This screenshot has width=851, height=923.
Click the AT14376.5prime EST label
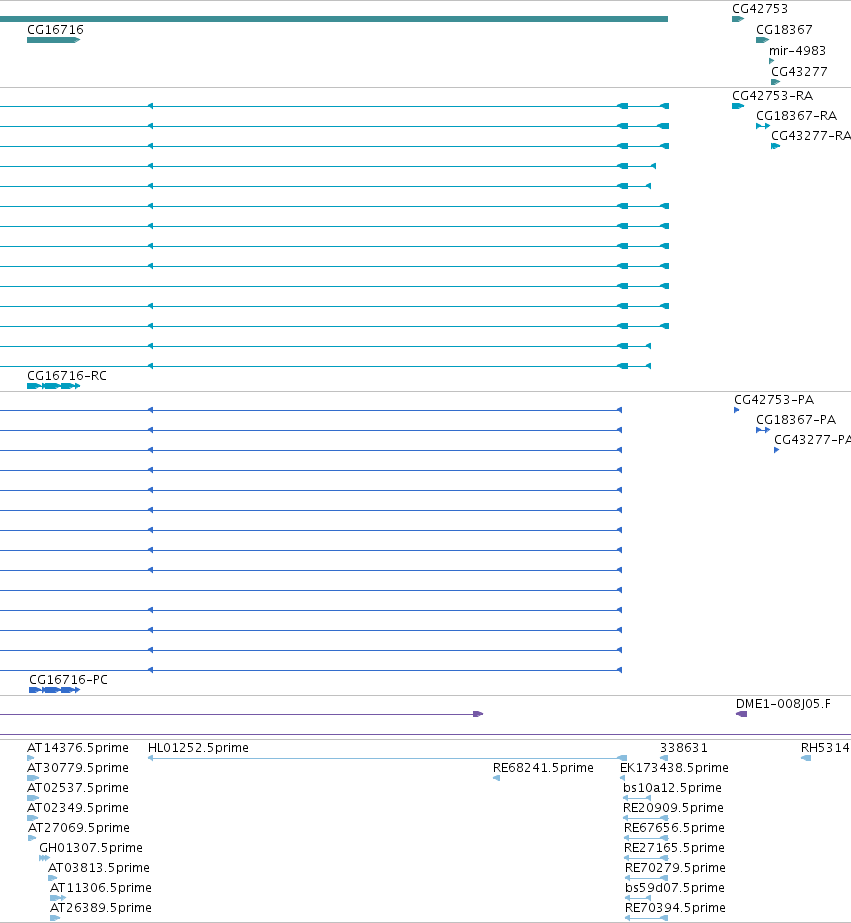point(78,748)
